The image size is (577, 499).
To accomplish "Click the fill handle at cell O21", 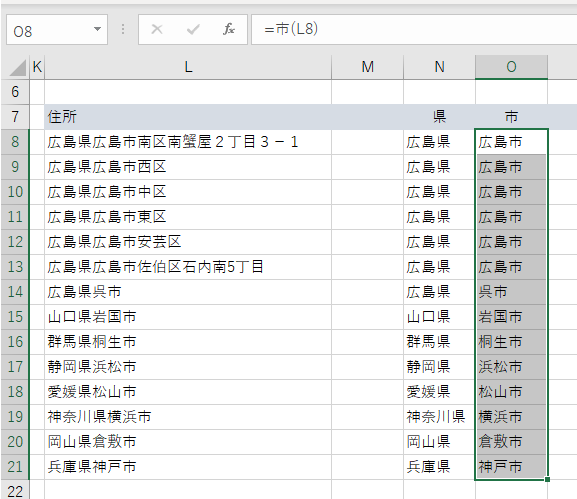I will [548, 479].
